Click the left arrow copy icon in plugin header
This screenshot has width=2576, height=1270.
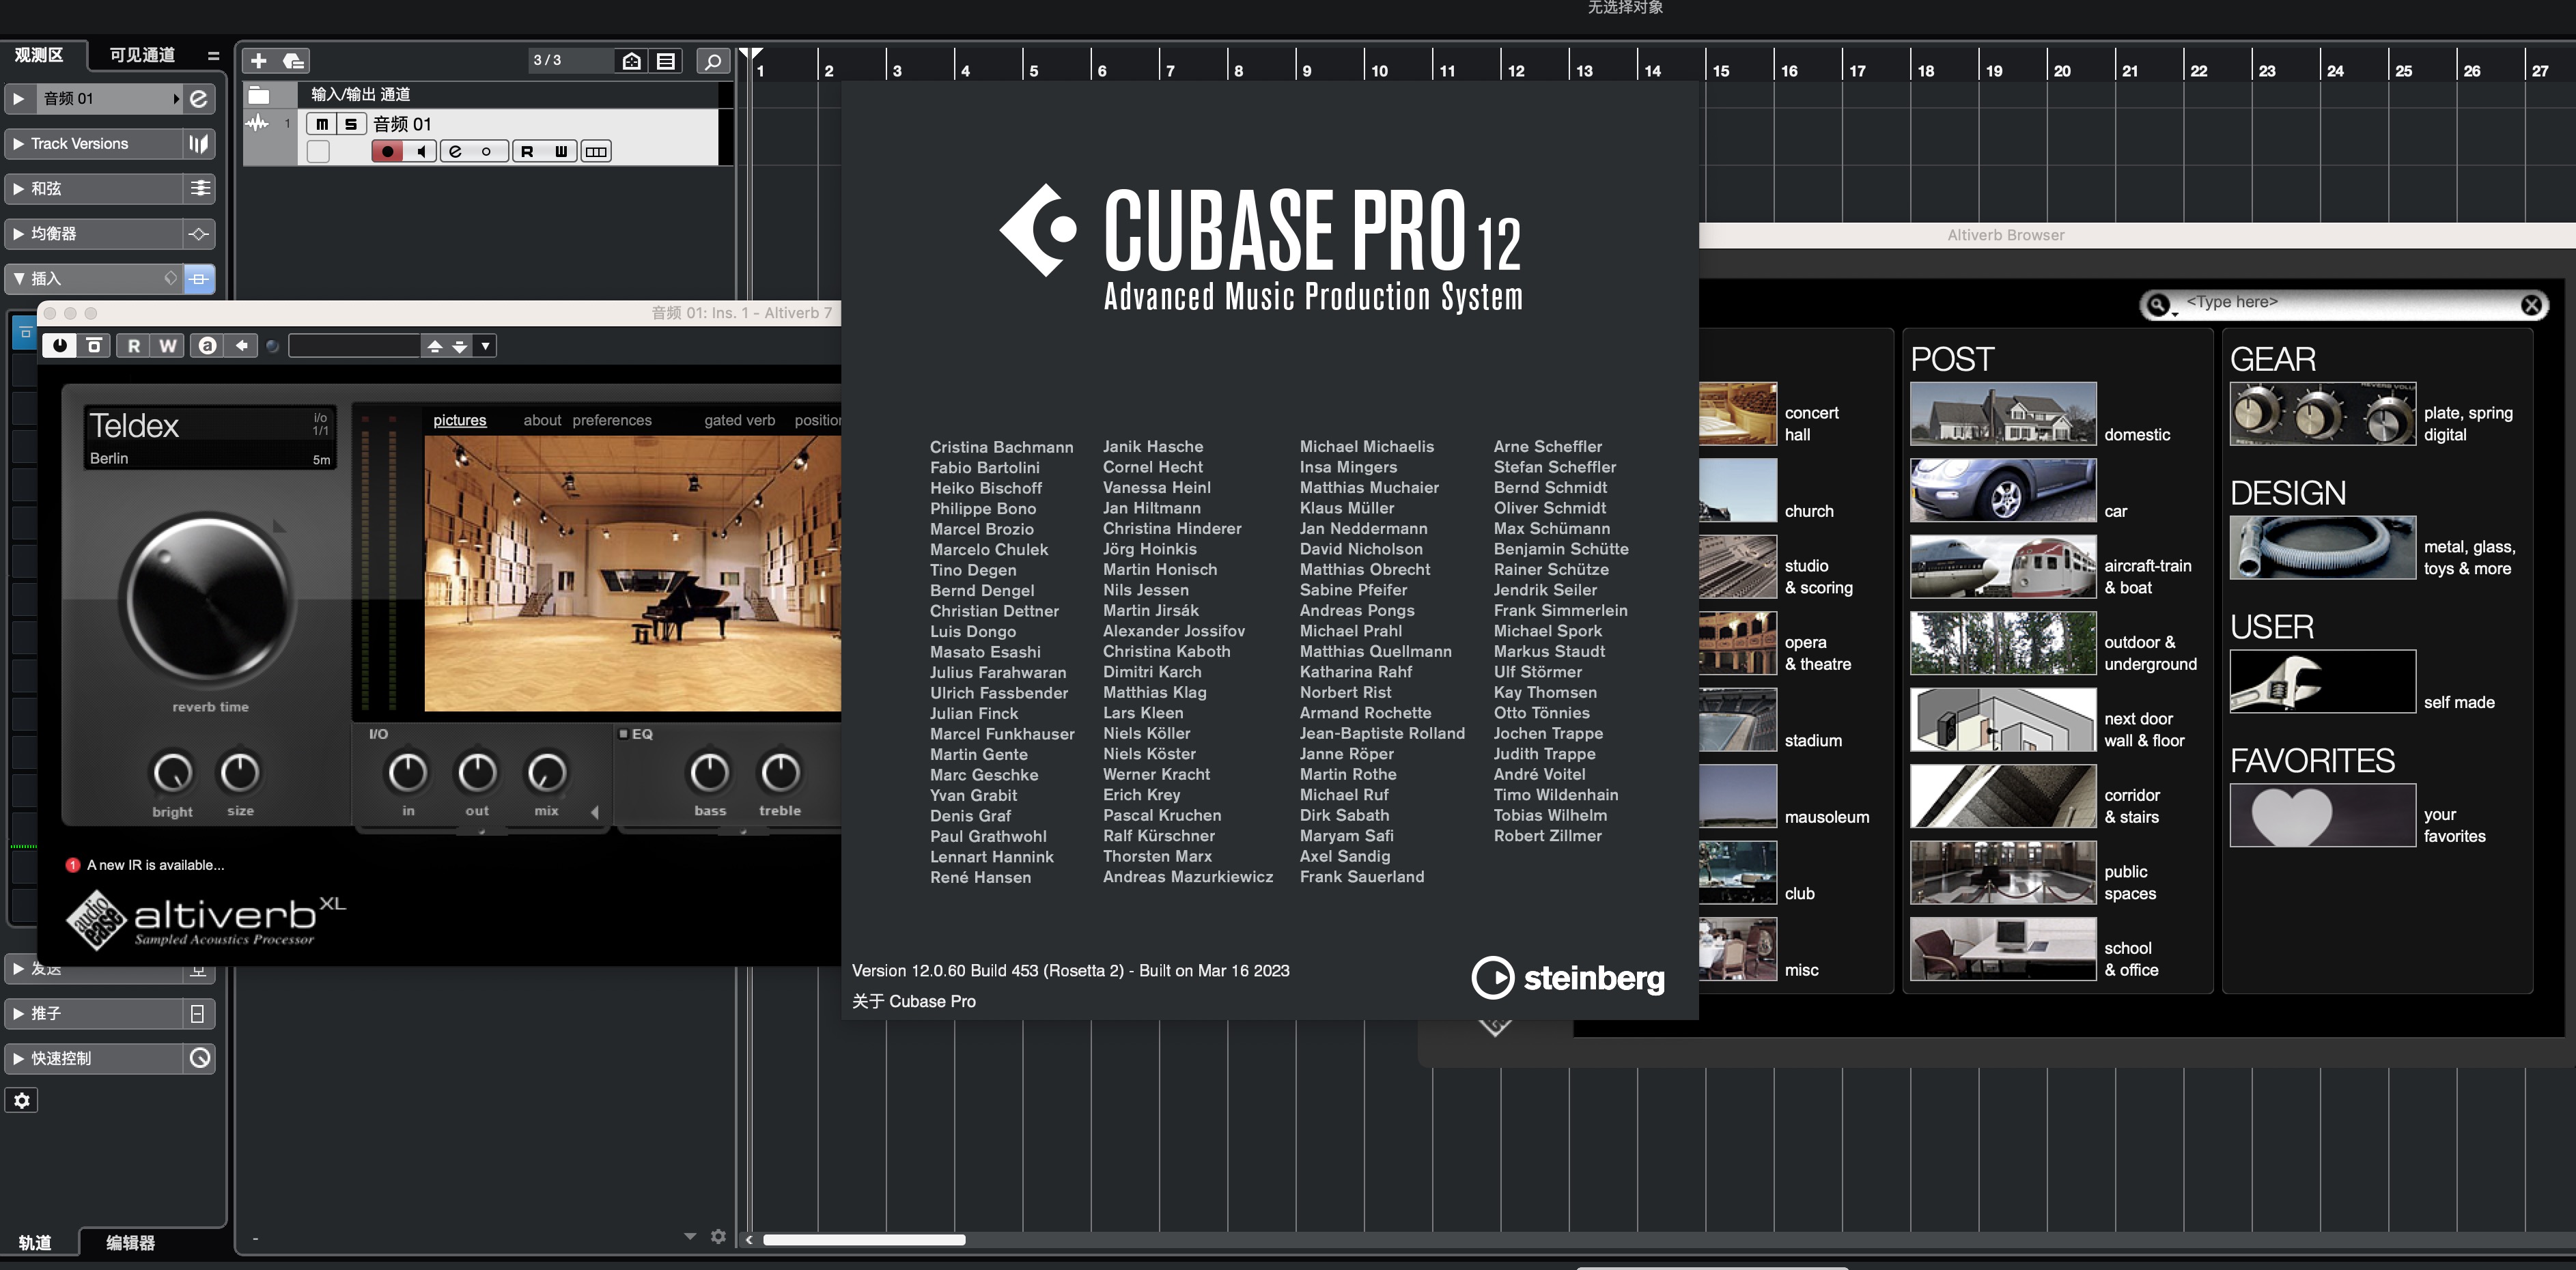pyautogui.click(x=241, y=346)
